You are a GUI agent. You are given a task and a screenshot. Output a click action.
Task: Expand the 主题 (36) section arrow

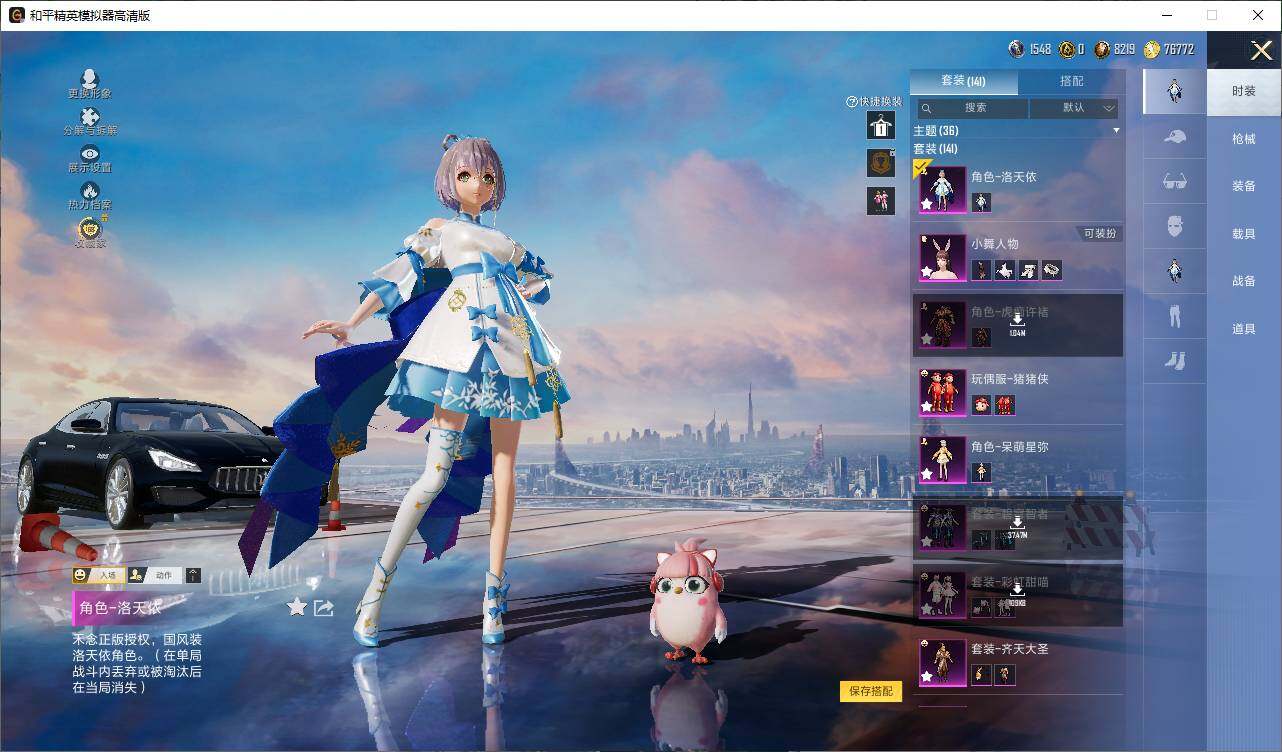(1116, 131)
